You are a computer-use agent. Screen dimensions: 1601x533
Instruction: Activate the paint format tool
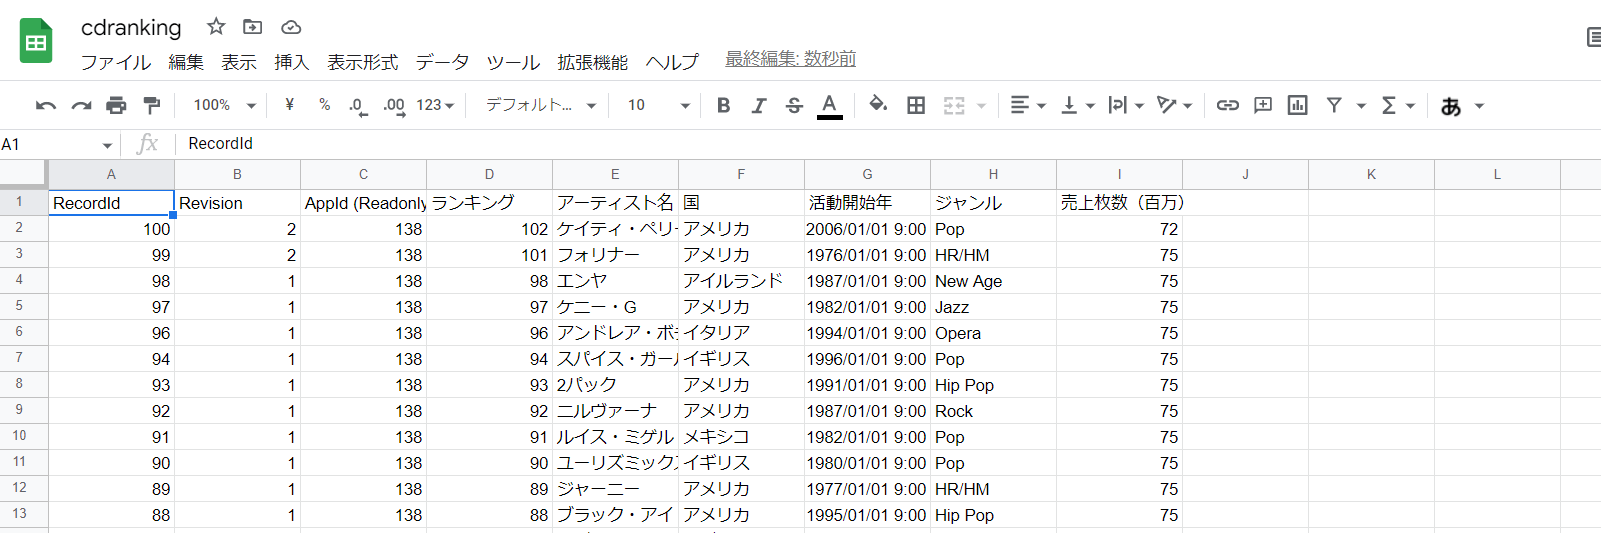coord(152,105)
